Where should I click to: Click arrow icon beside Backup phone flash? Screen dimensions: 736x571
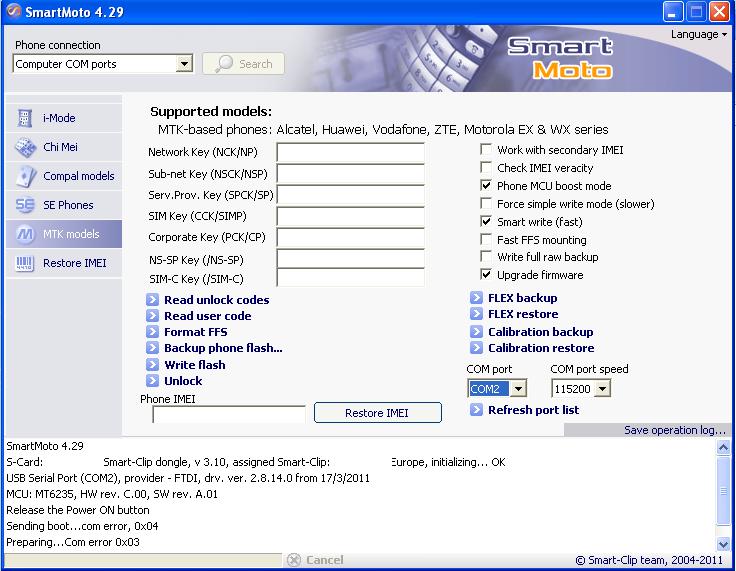pyautogui.click(x=152, y=348)
